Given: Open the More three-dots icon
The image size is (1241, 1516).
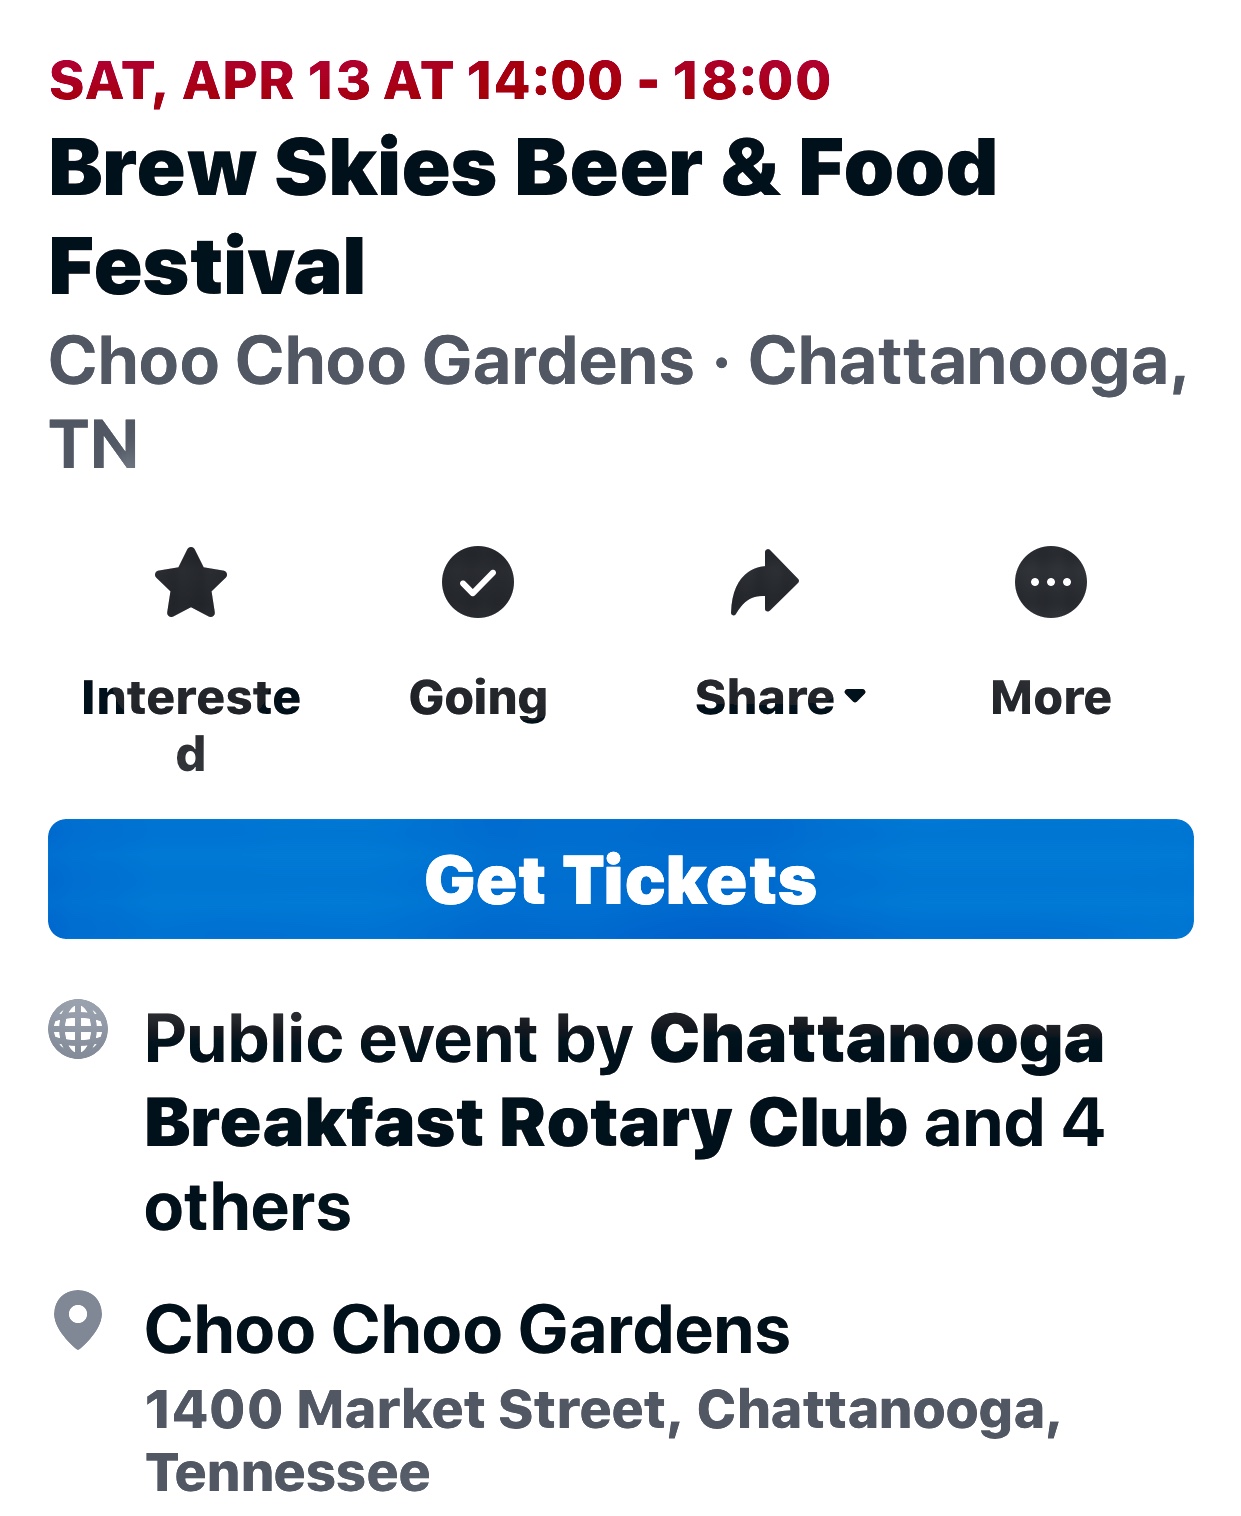Looking at the screenshot, I should click(x=1051, y=582).
